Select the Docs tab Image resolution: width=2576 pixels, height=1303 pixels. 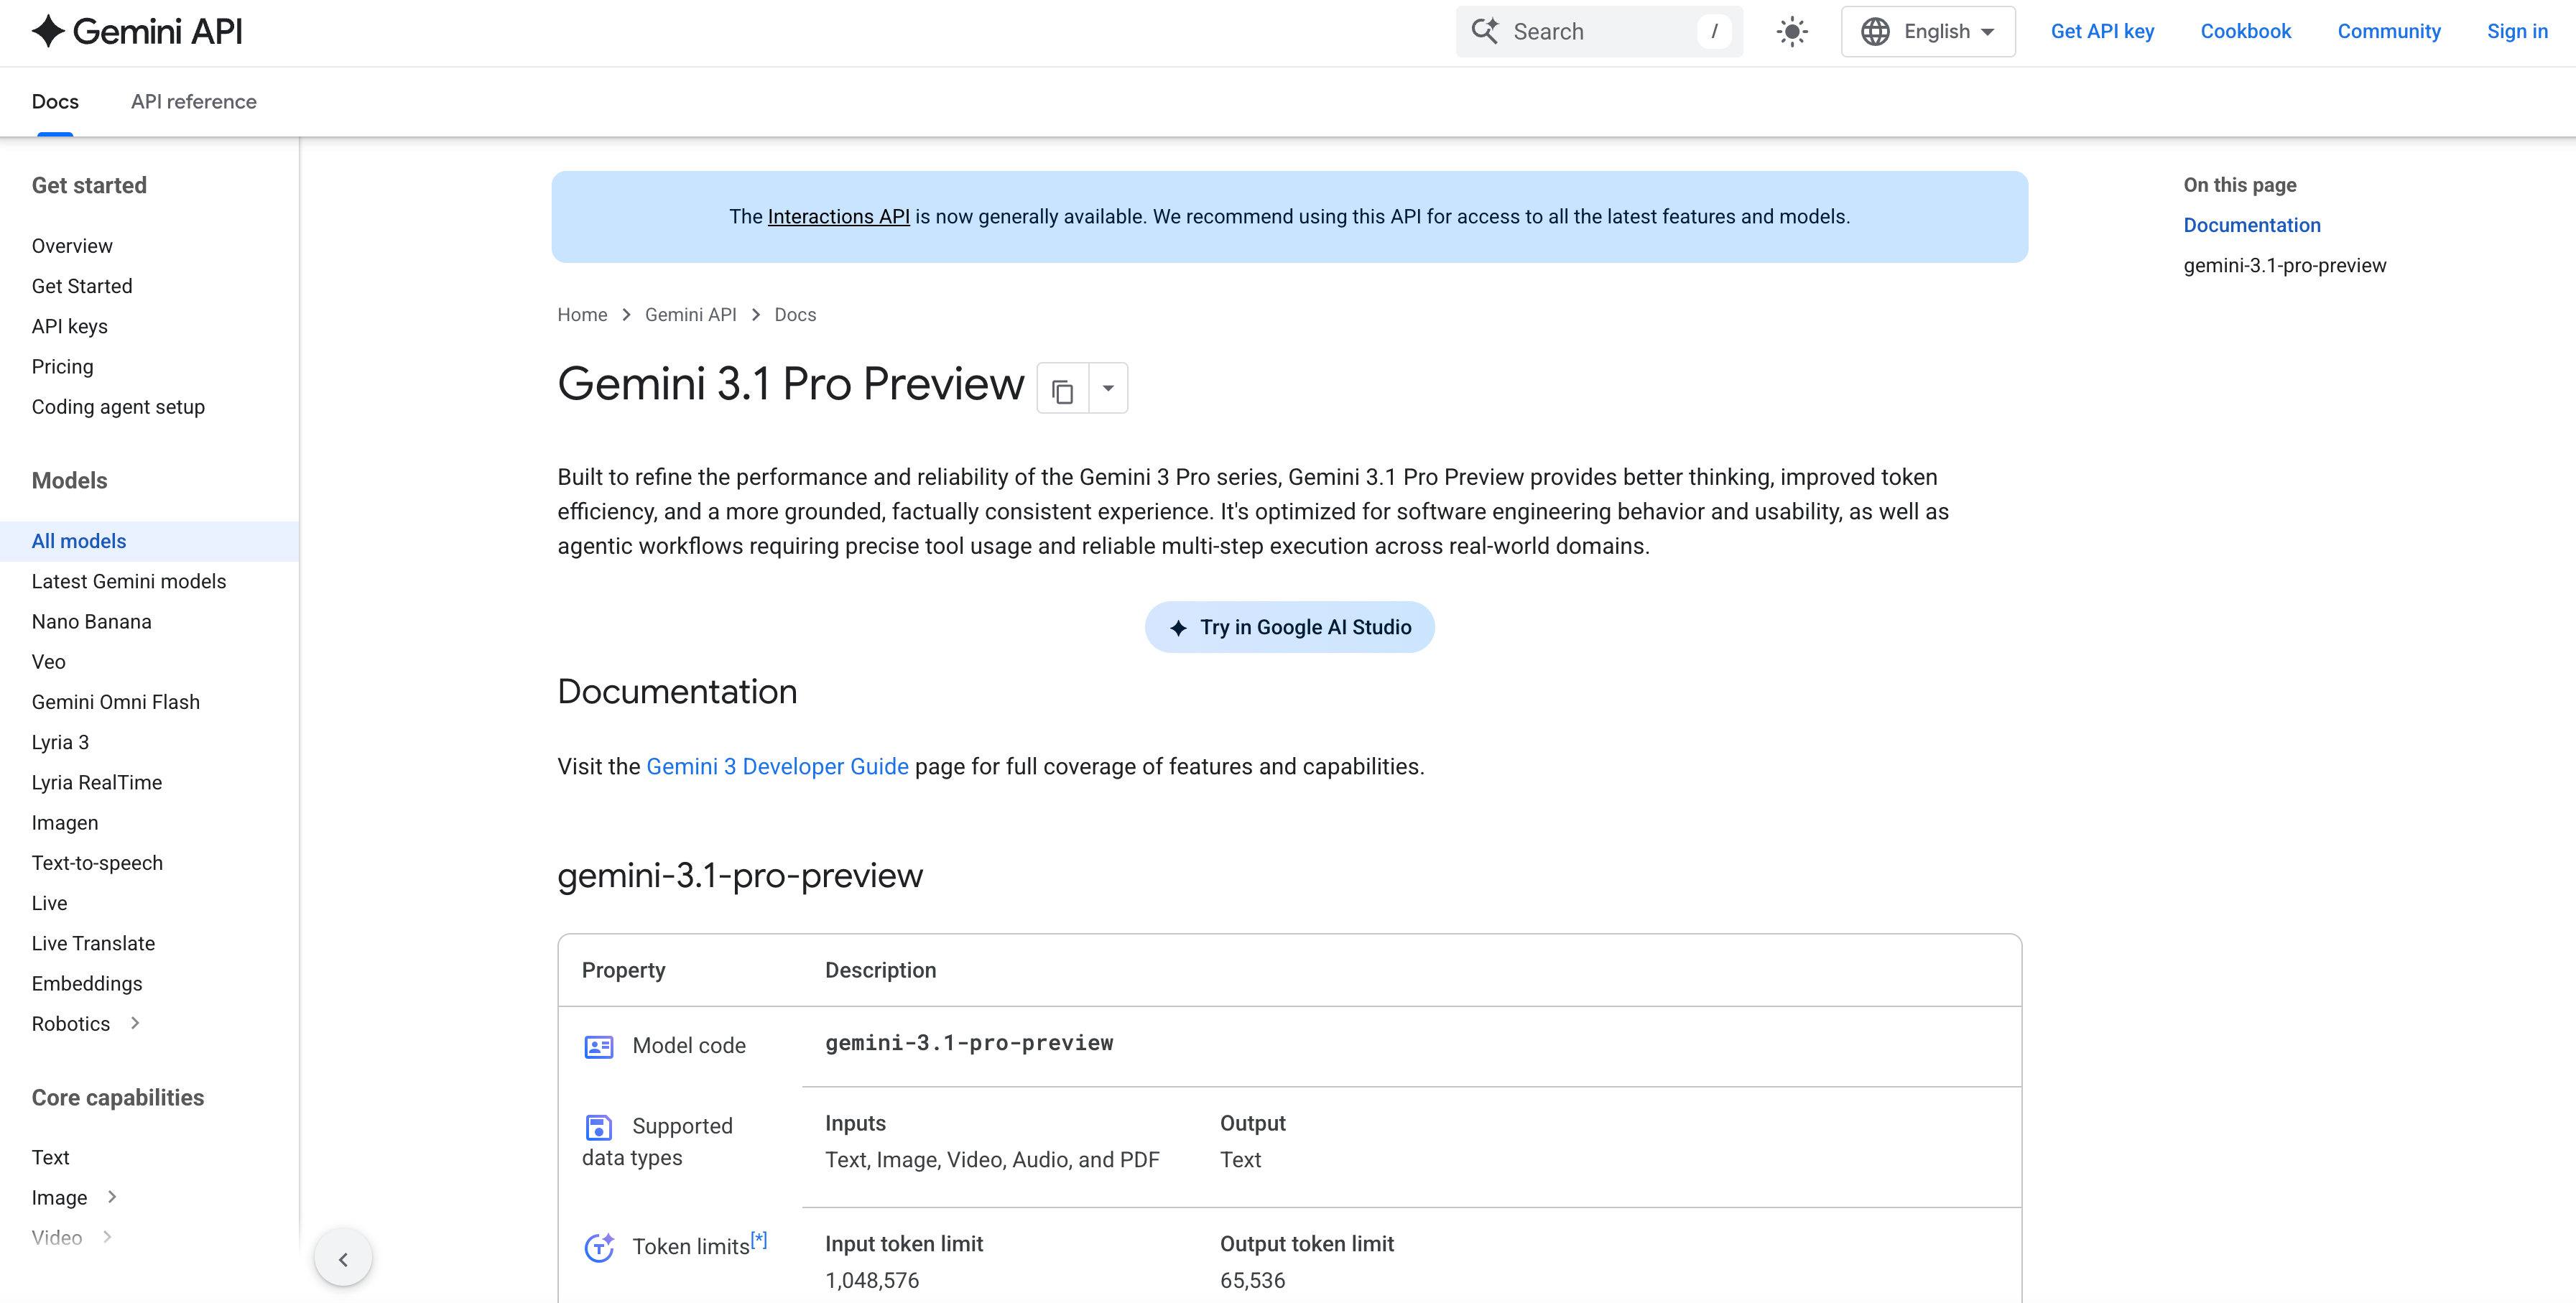(55, 102)
